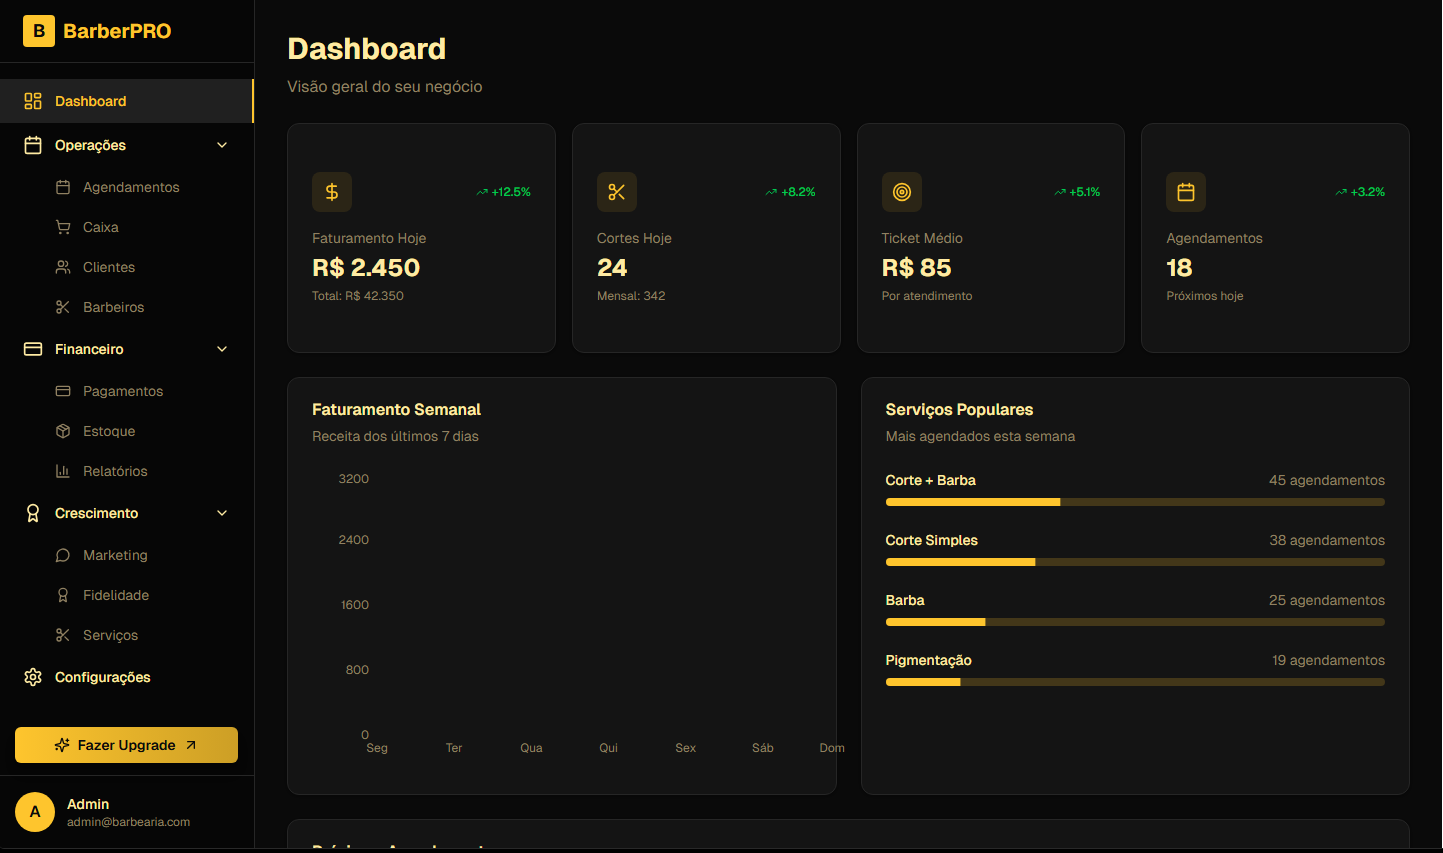Screen dimensions: 1443x853
Task: Collapse the Operações section chevron
Action: pyautogui.click(x=222, y=145)
